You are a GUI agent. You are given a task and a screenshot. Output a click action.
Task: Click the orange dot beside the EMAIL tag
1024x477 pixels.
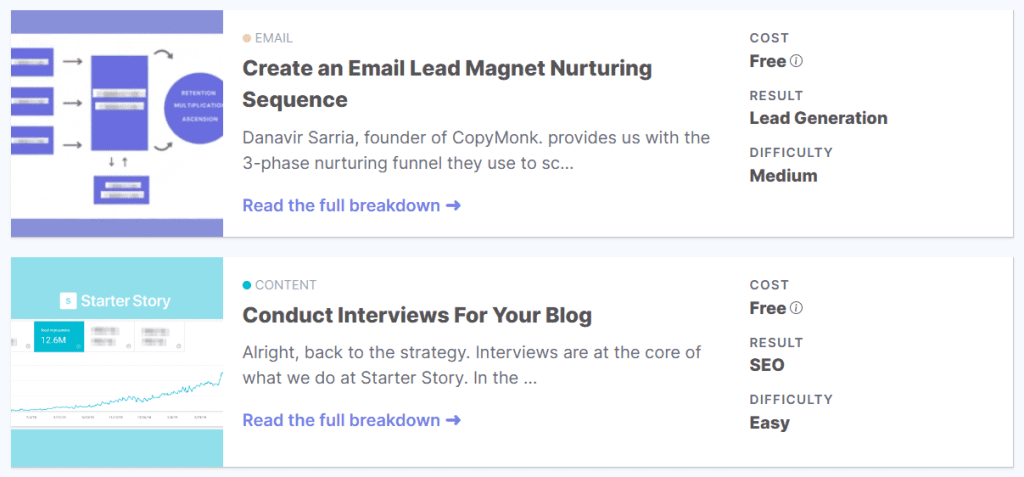(x=246, y=38)
